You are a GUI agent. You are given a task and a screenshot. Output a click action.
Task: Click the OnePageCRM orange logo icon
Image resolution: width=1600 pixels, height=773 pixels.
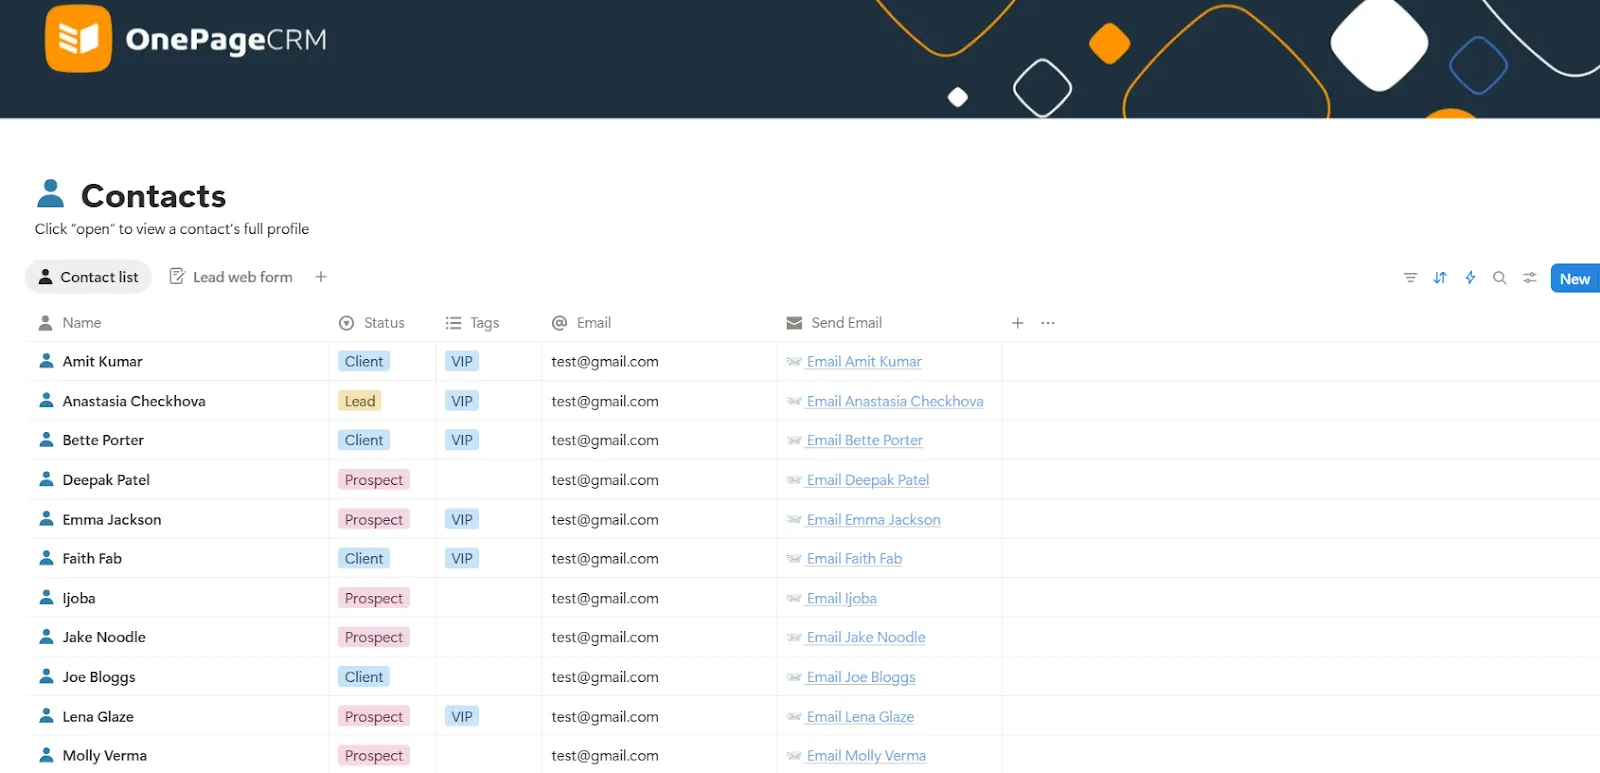(x=78, y=39)
